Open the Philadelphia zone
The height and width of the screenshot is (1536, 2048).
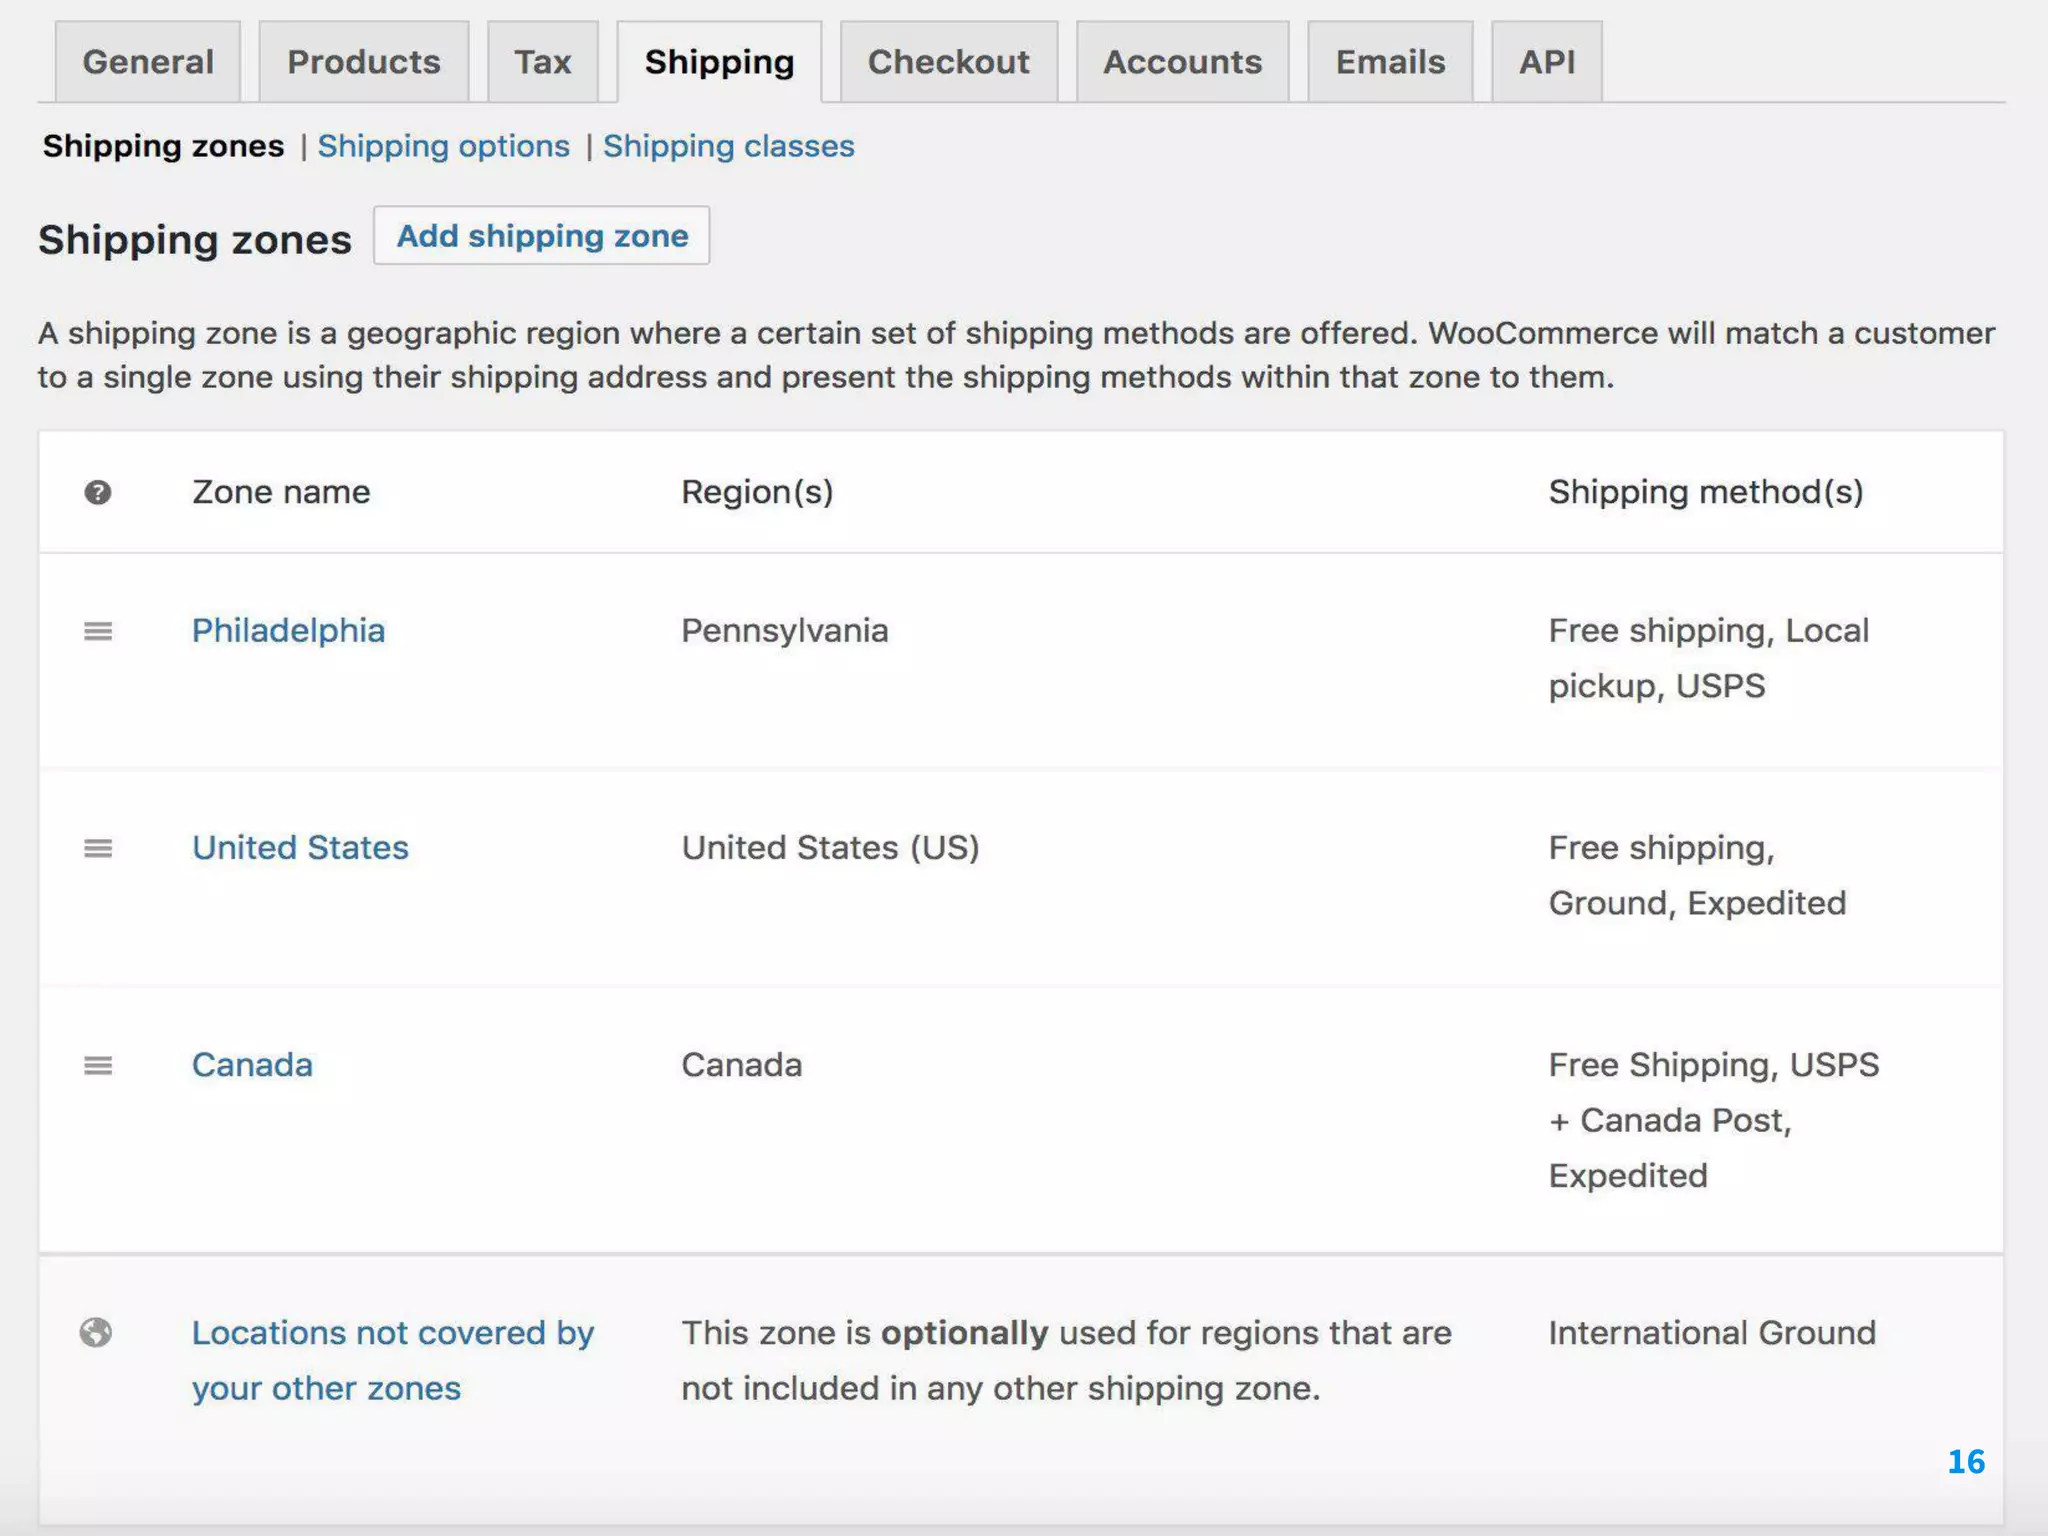(x=288, y=630)
